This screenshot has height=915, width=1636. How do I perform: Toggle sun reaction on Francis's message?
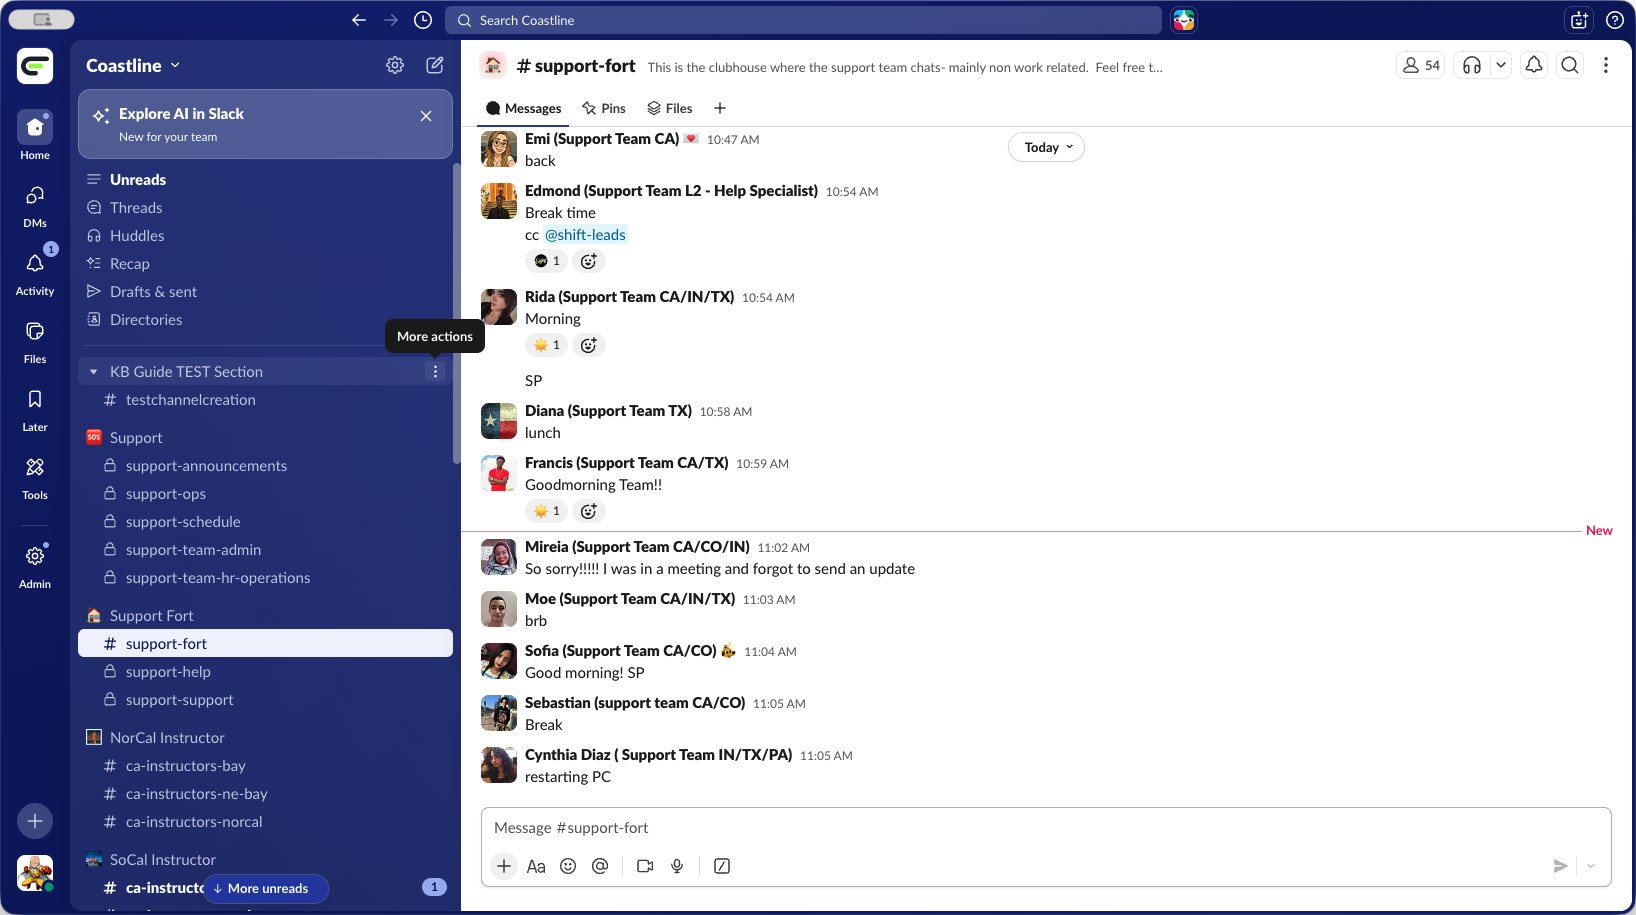click(546, 511)
